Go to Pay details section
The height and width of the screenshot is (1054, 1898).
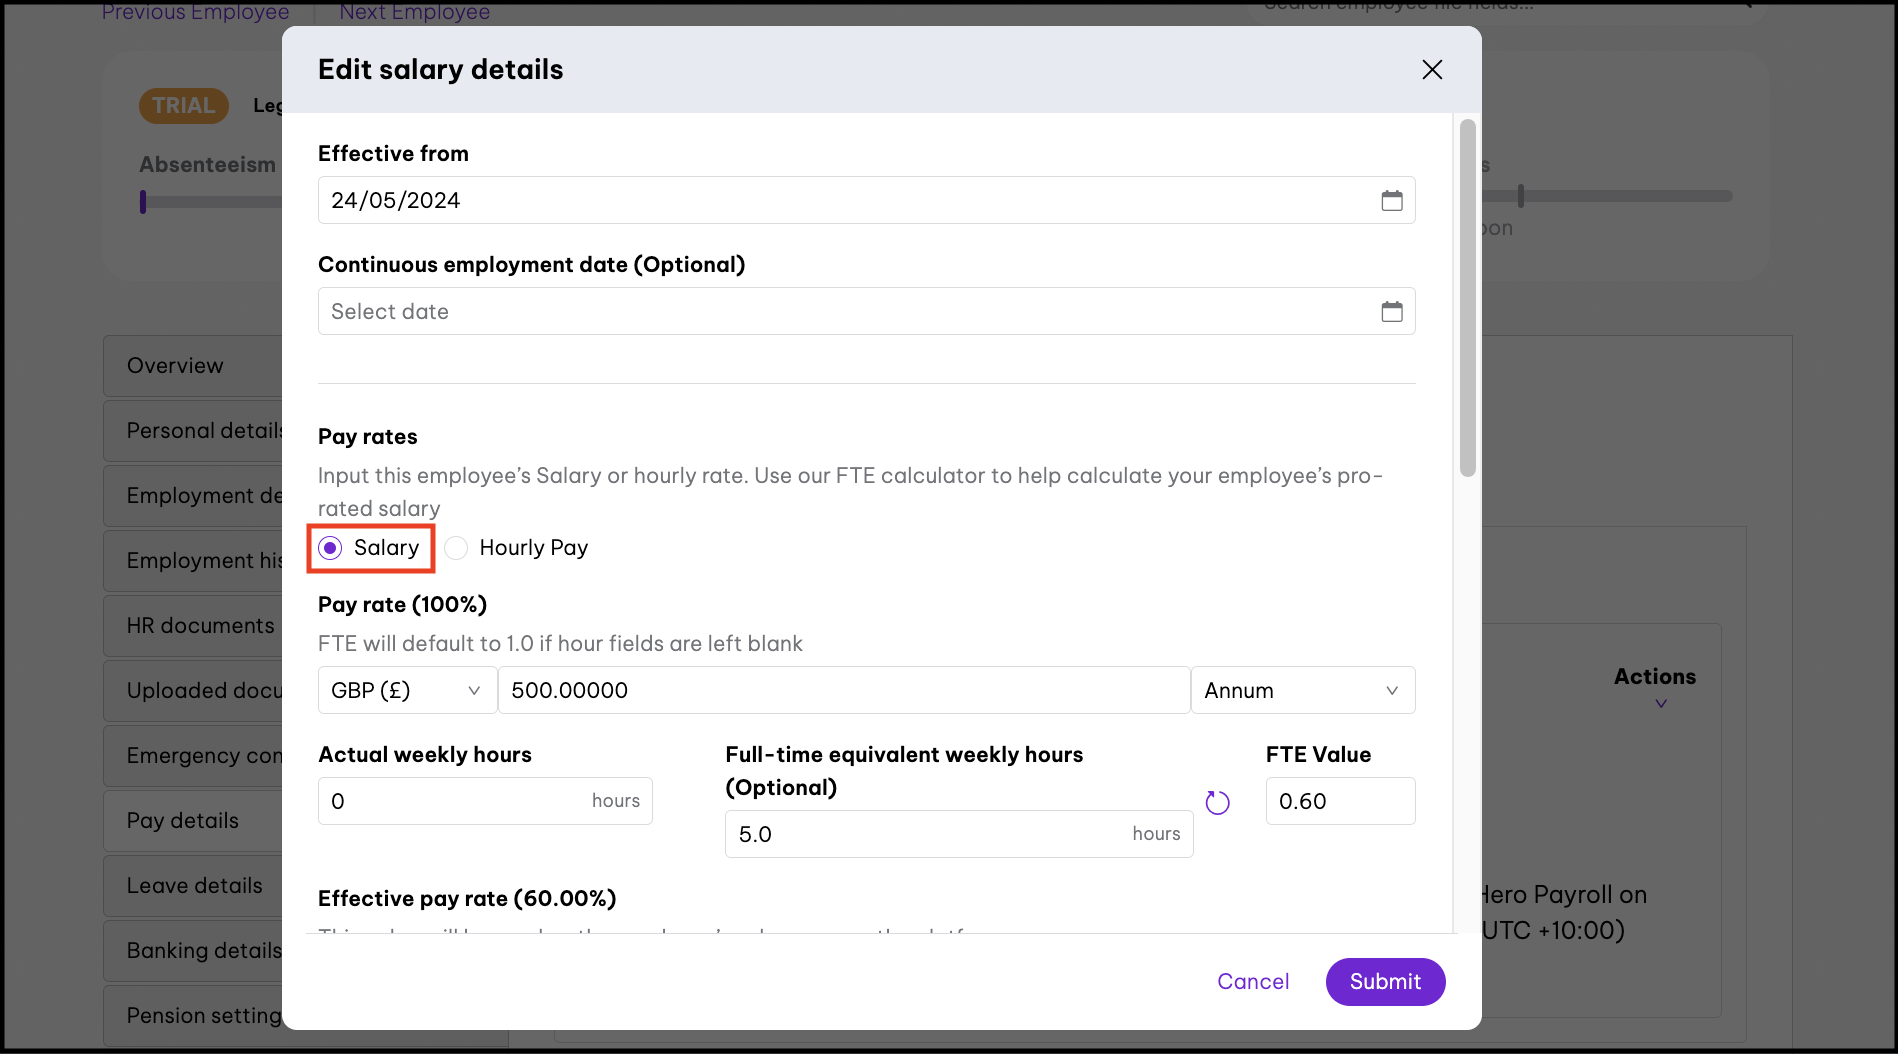point(183,821)
